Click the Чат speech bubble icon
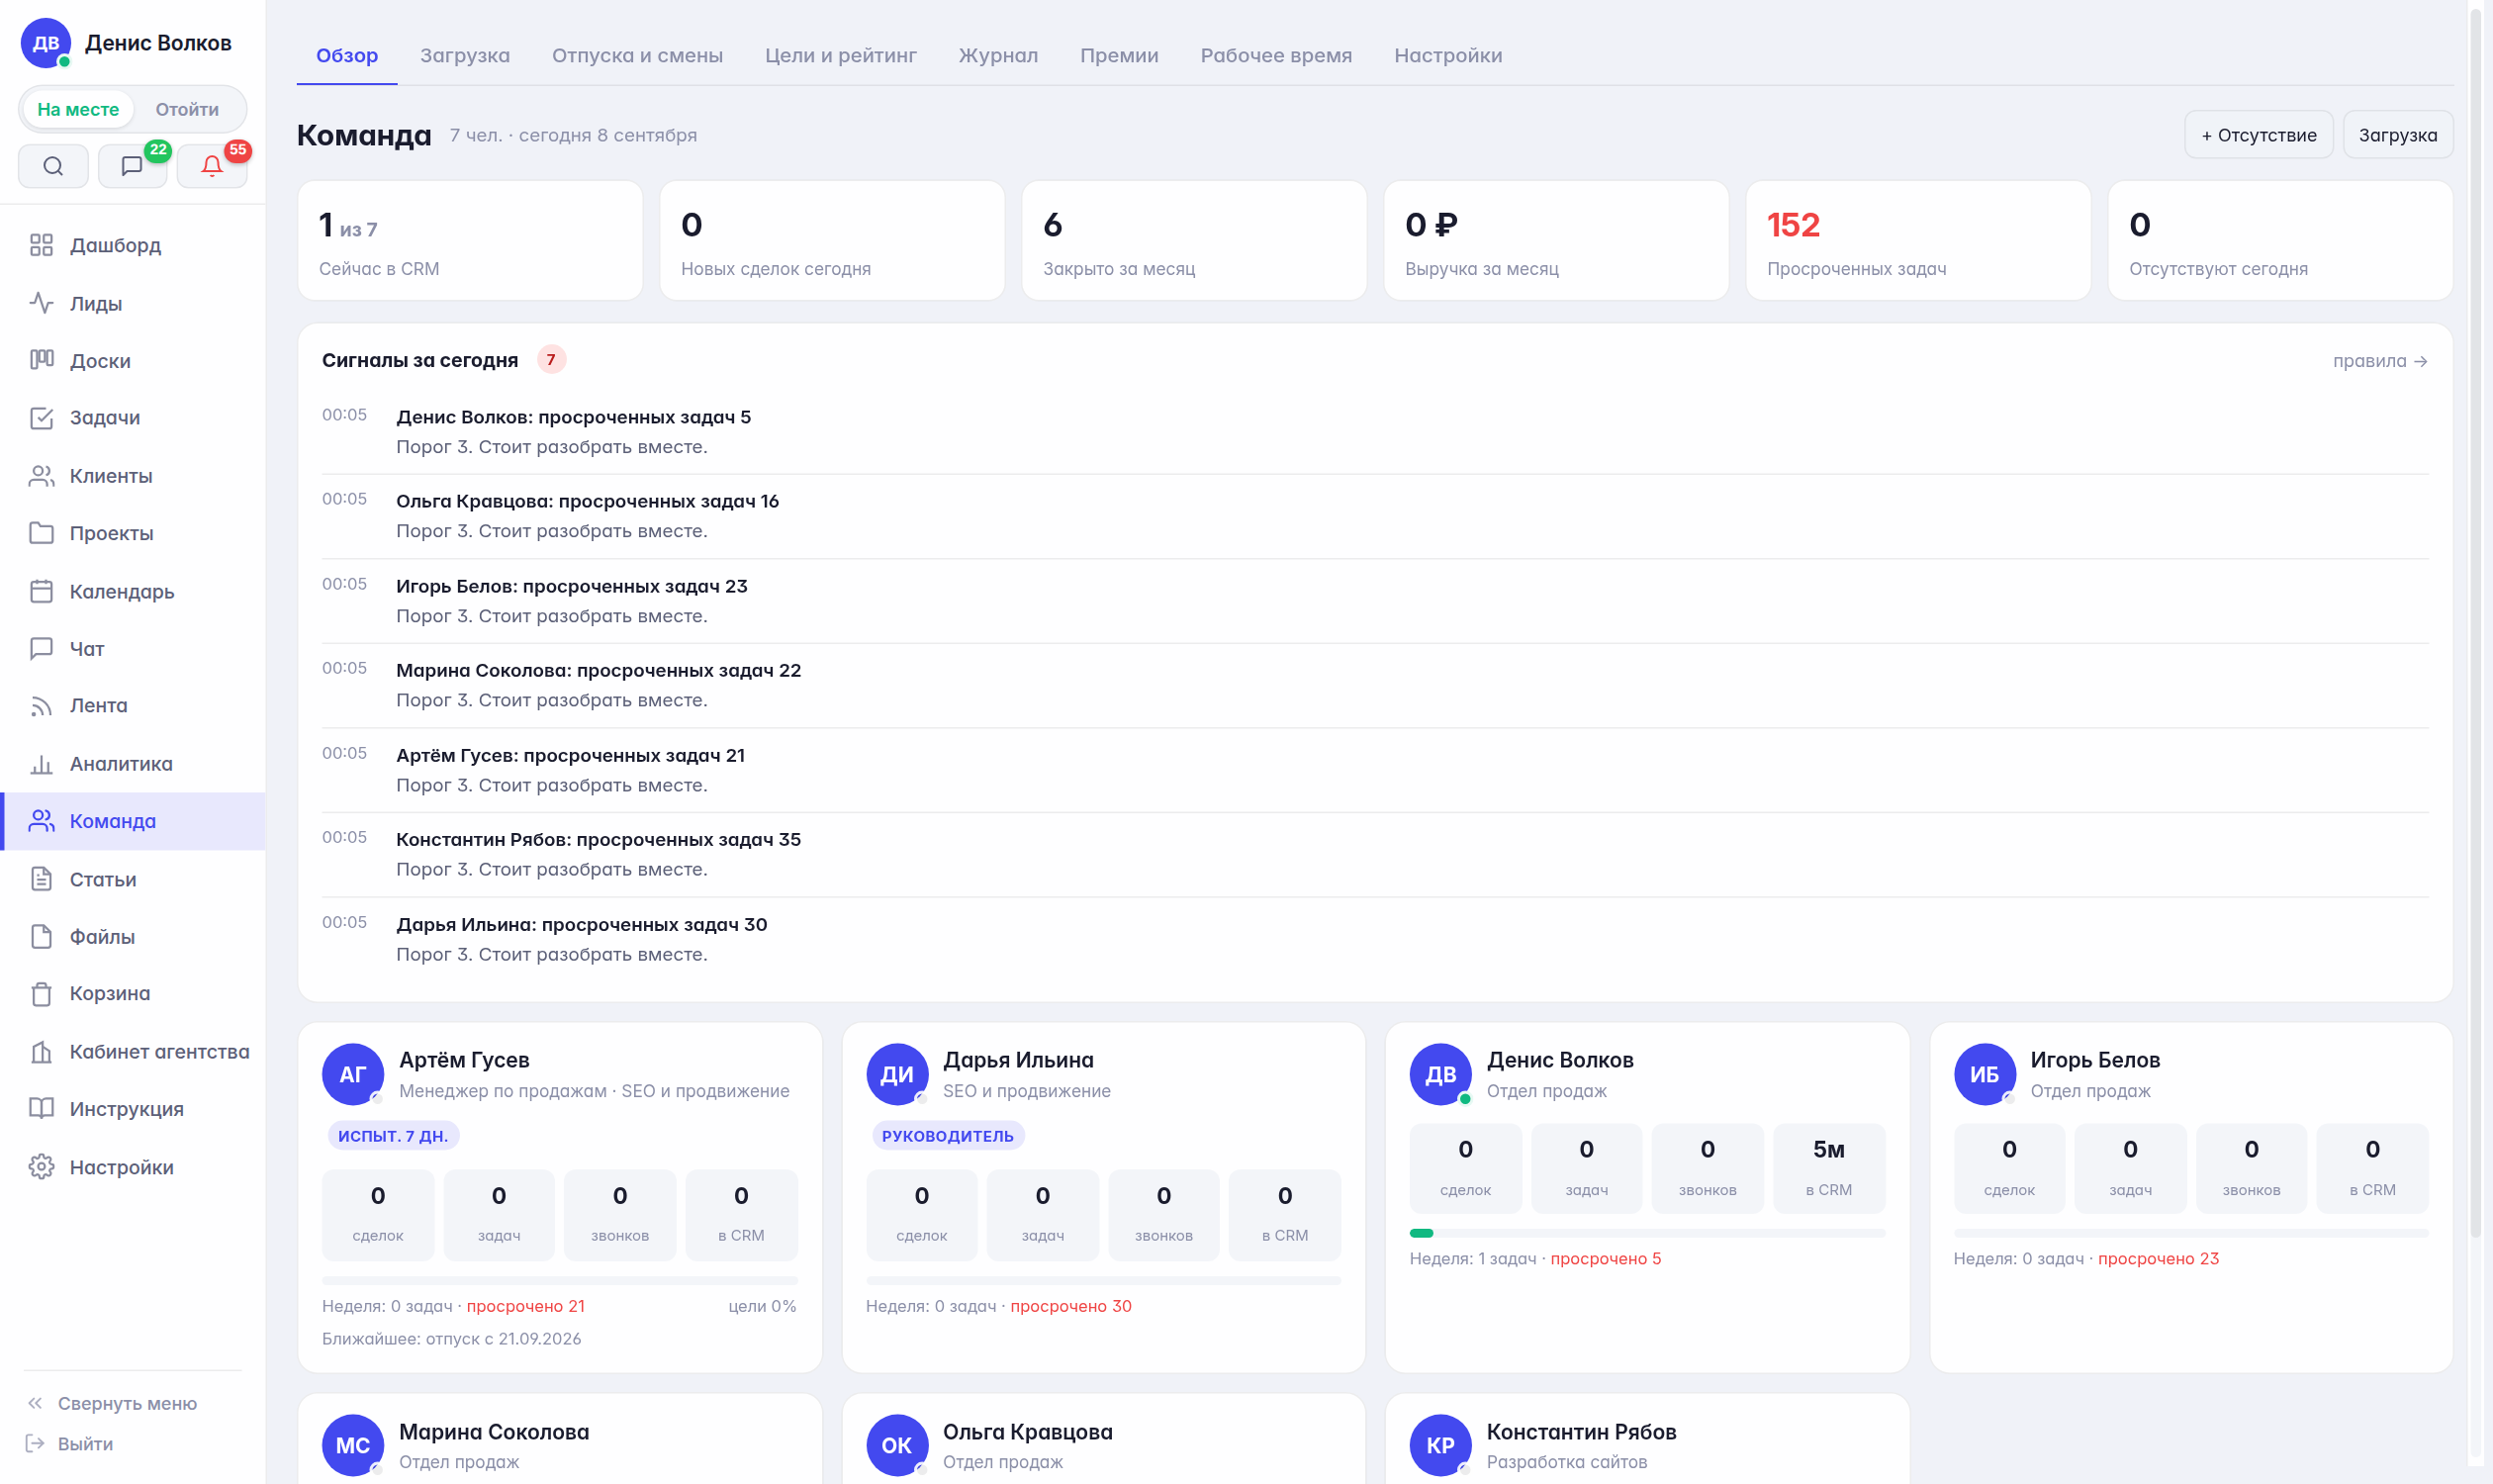This screenshot has height=1484, width=2493. pyautogui.click(x=41, y=649)
